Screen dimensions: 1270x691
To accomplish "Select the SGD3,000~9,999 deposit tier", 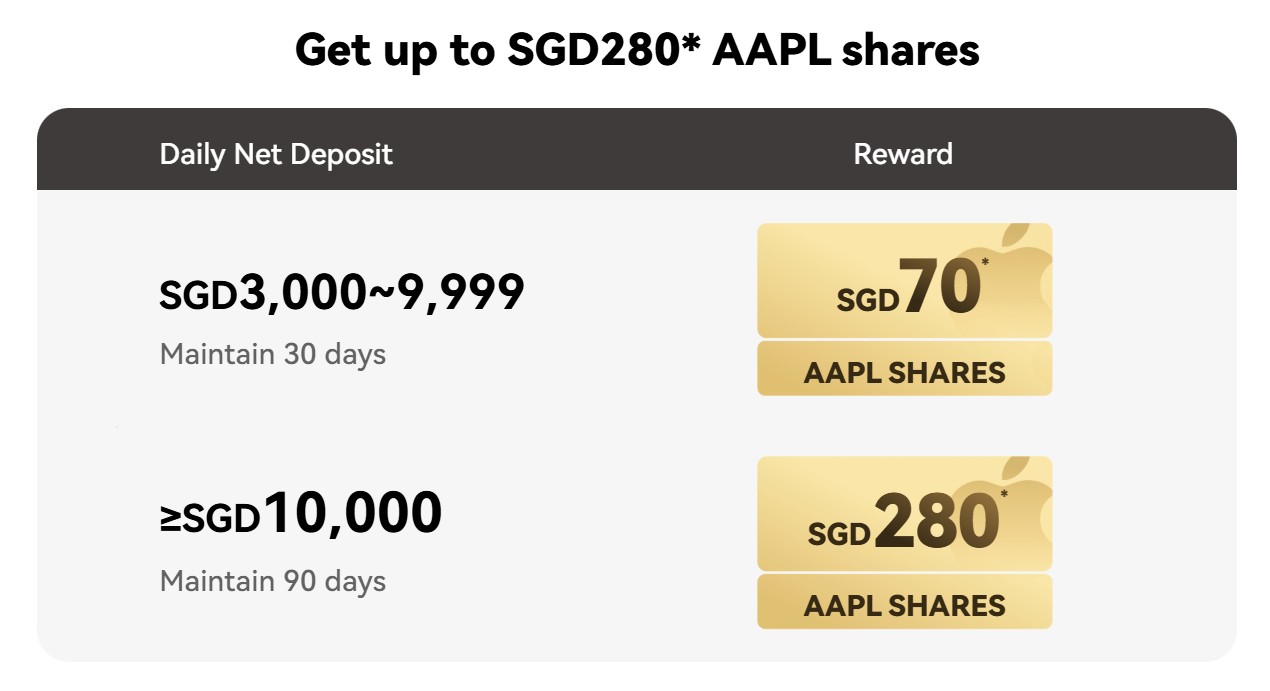I will tap(342, 293).
